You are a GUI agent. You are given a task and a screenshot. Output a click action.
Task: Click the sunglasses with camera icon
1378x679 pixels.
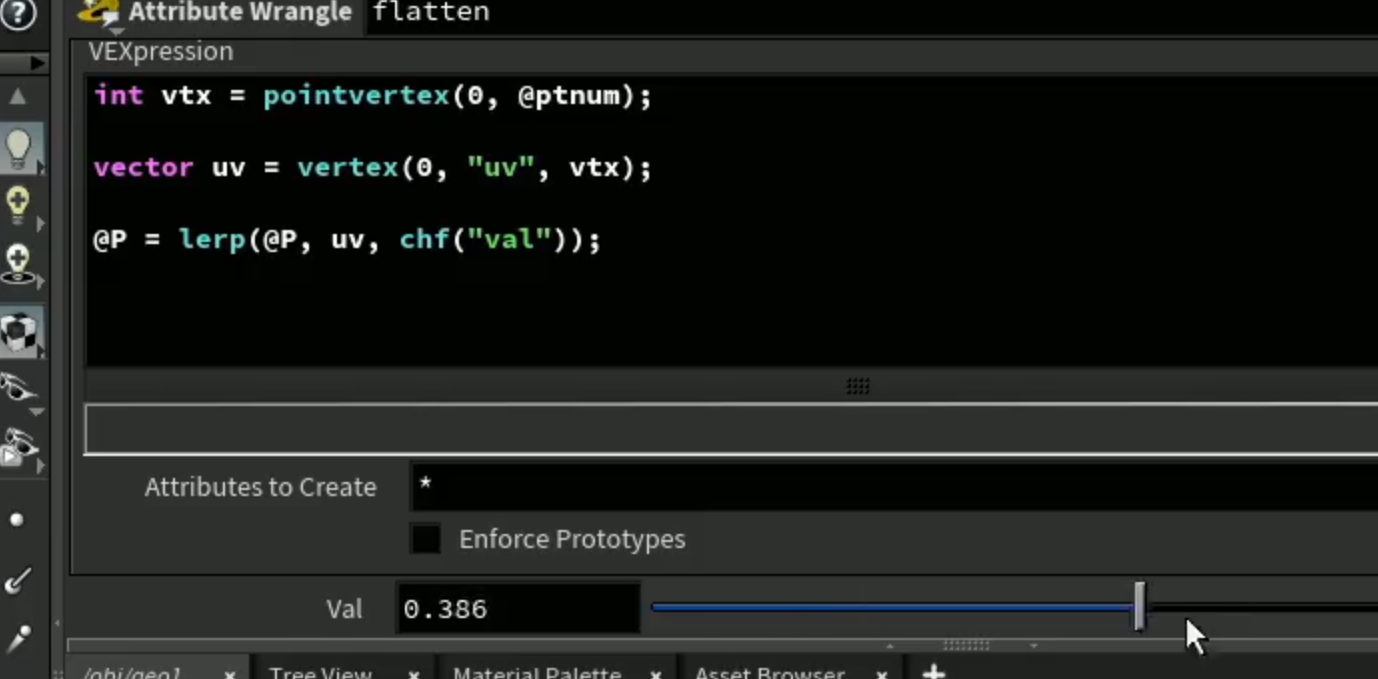[x=19, y=448]
